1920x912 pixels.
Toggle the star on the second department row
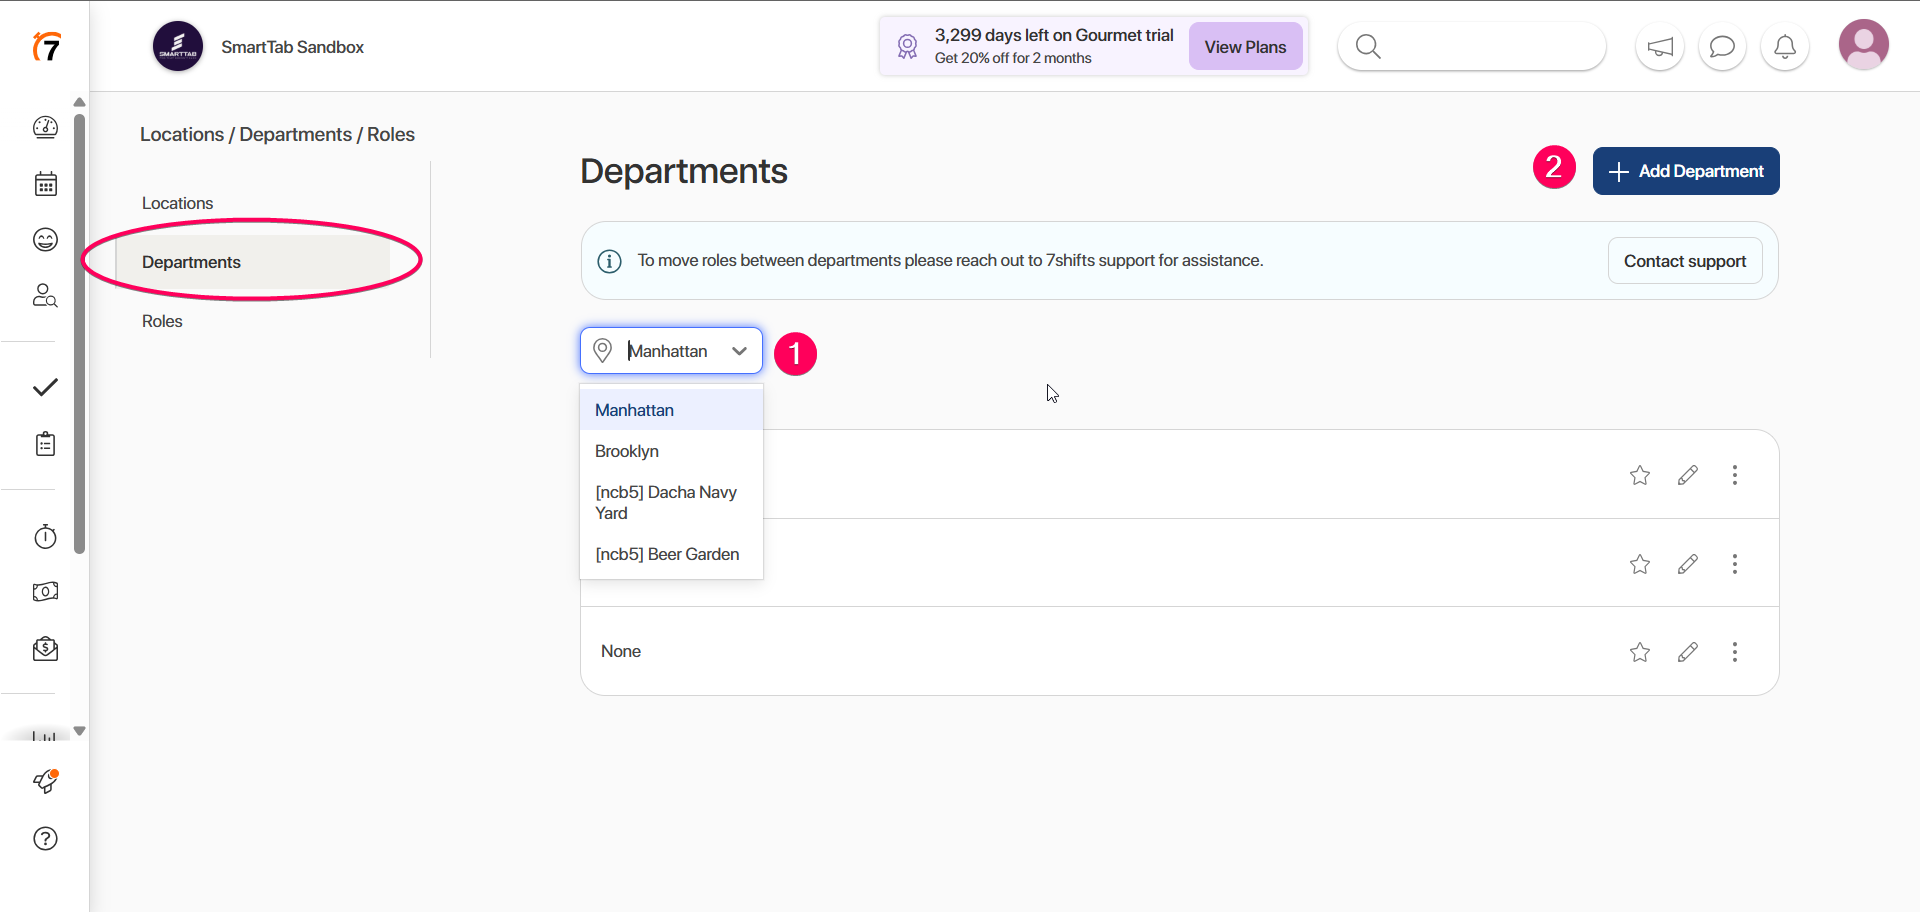point(1640,564)
